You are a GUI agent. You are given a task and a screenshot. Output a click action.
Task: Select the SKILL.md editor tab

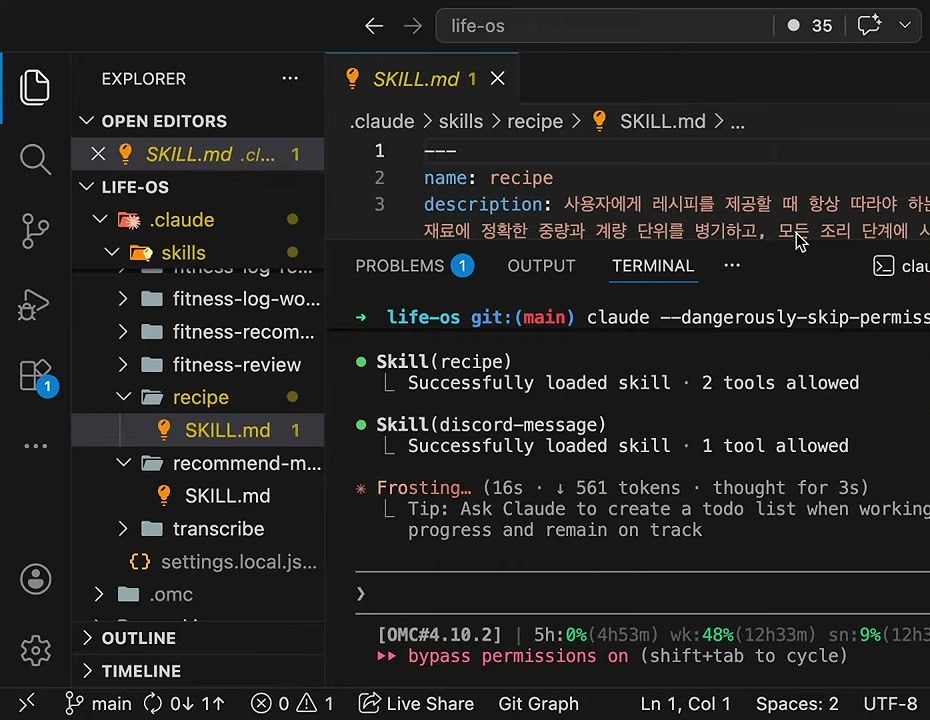click(422, 78)
